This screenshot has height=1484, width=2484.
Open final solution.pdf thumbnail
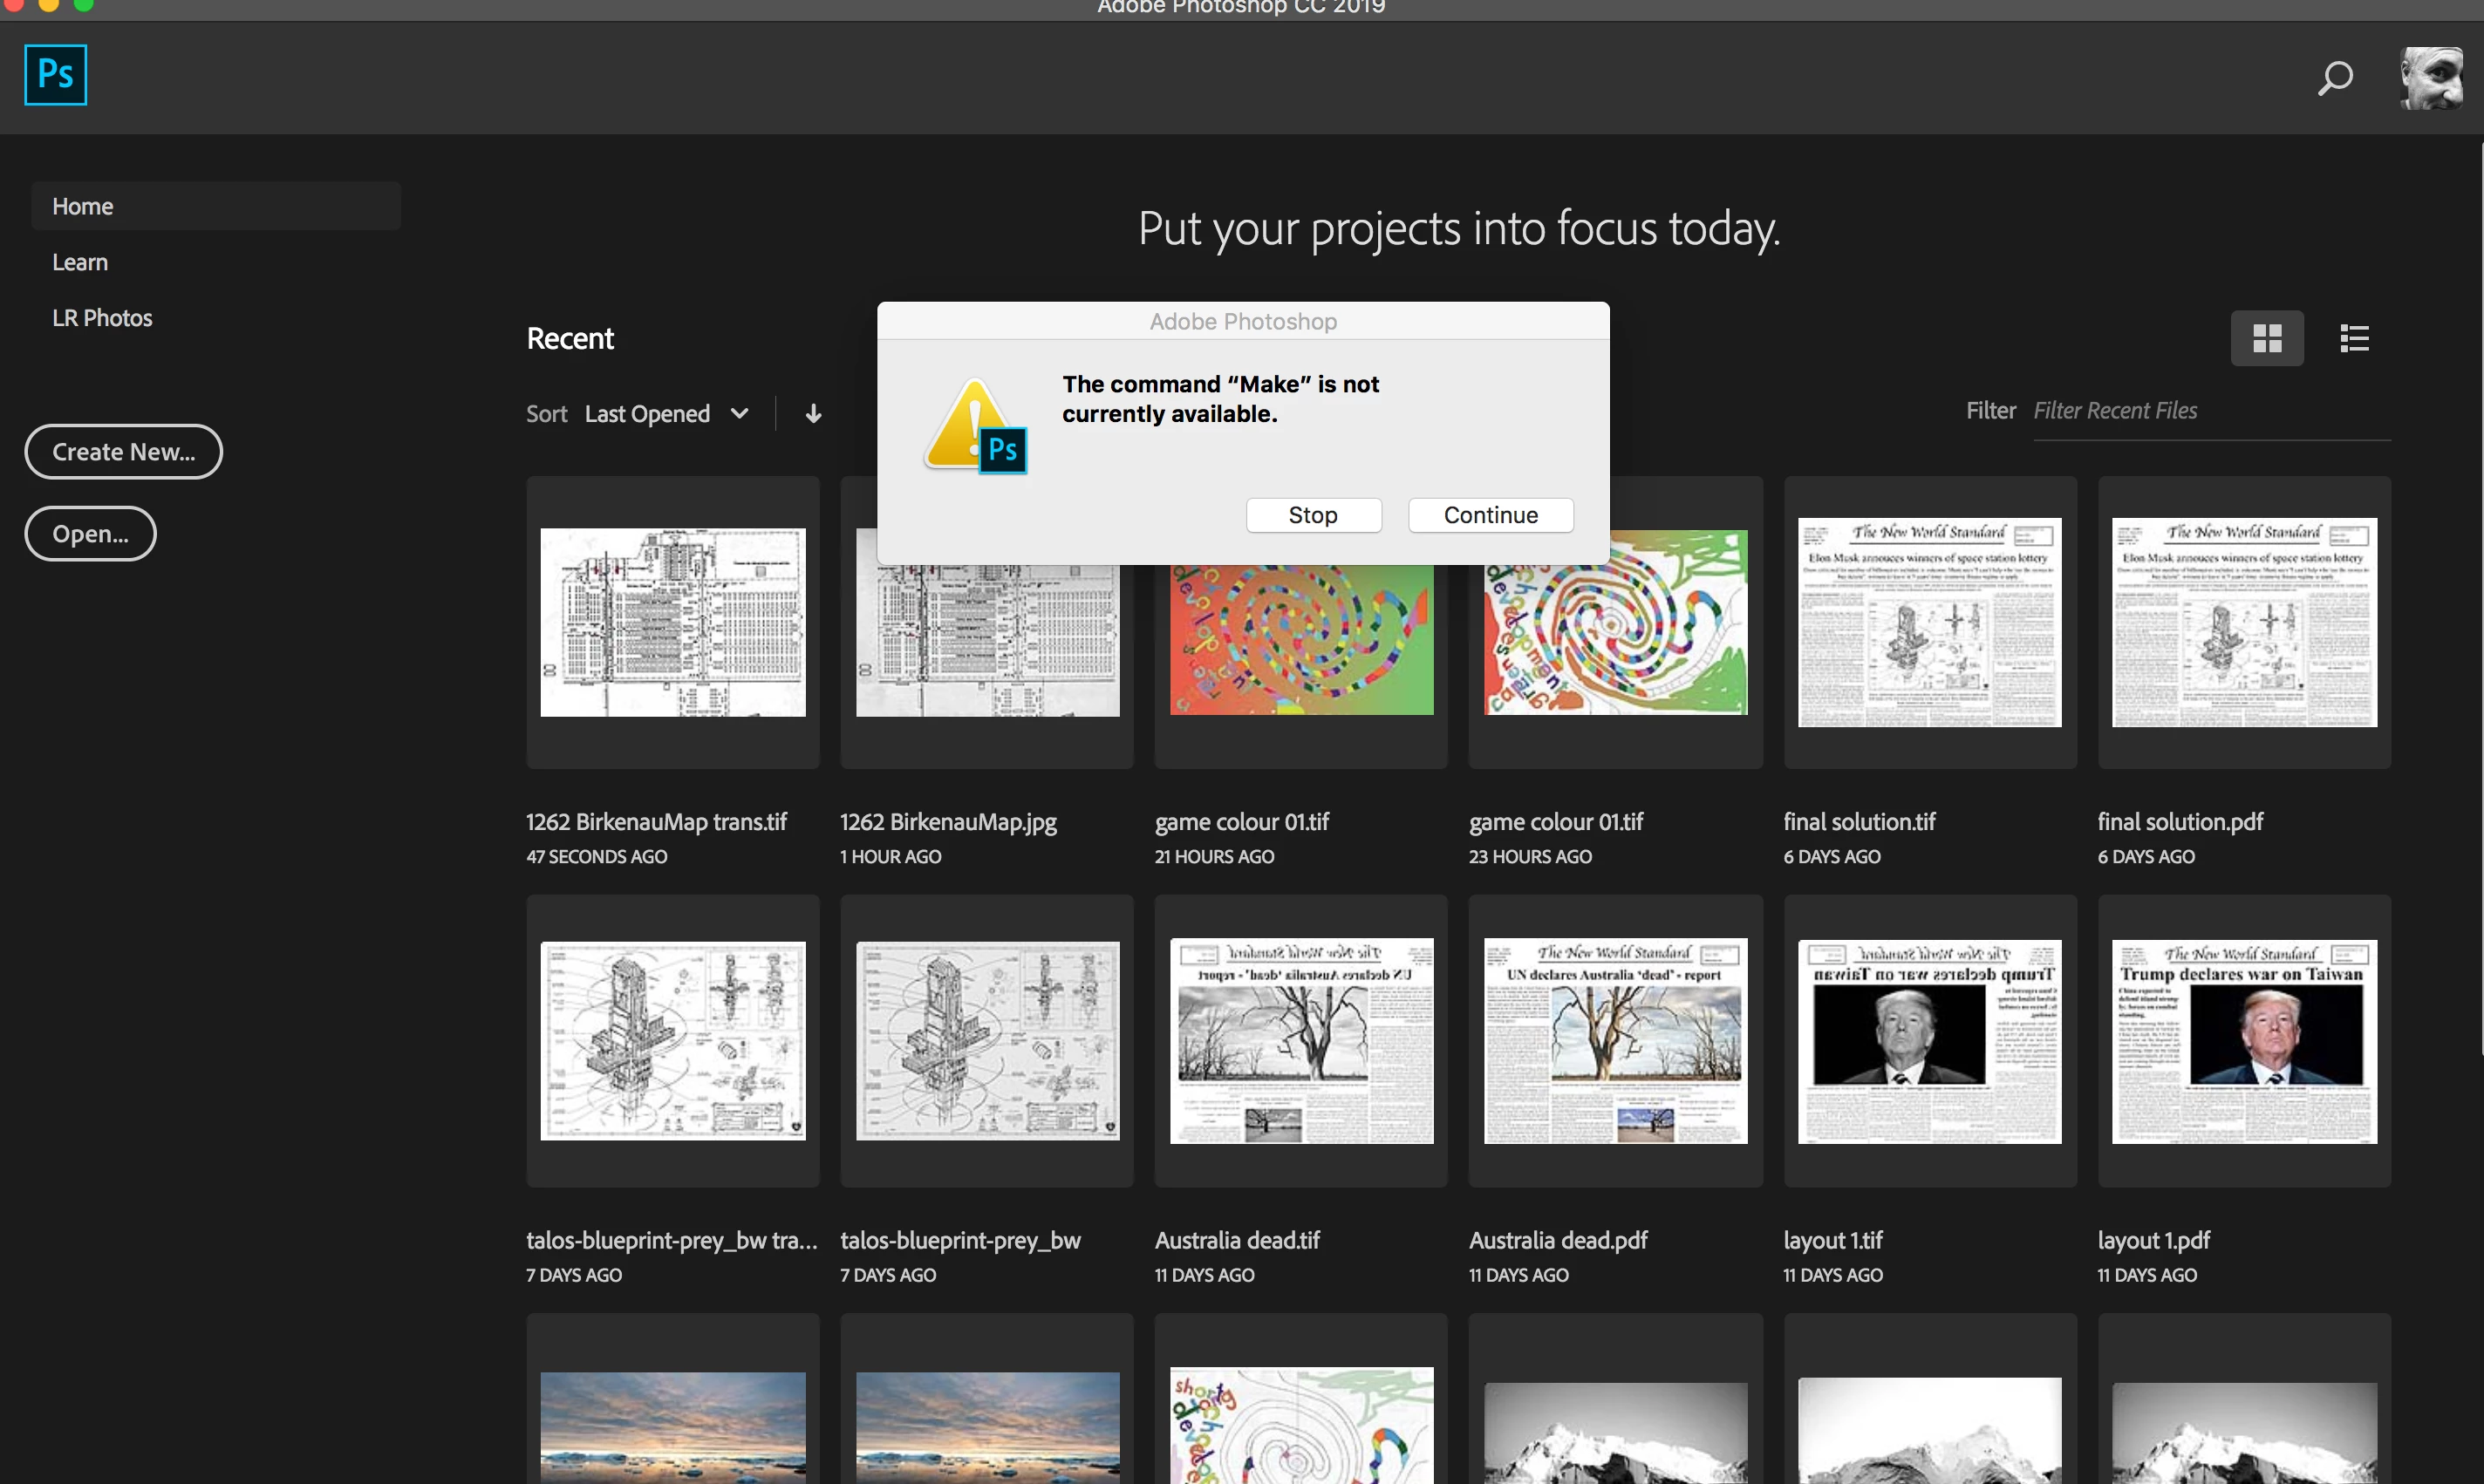pyautogui.click(x=2243, y=622)
